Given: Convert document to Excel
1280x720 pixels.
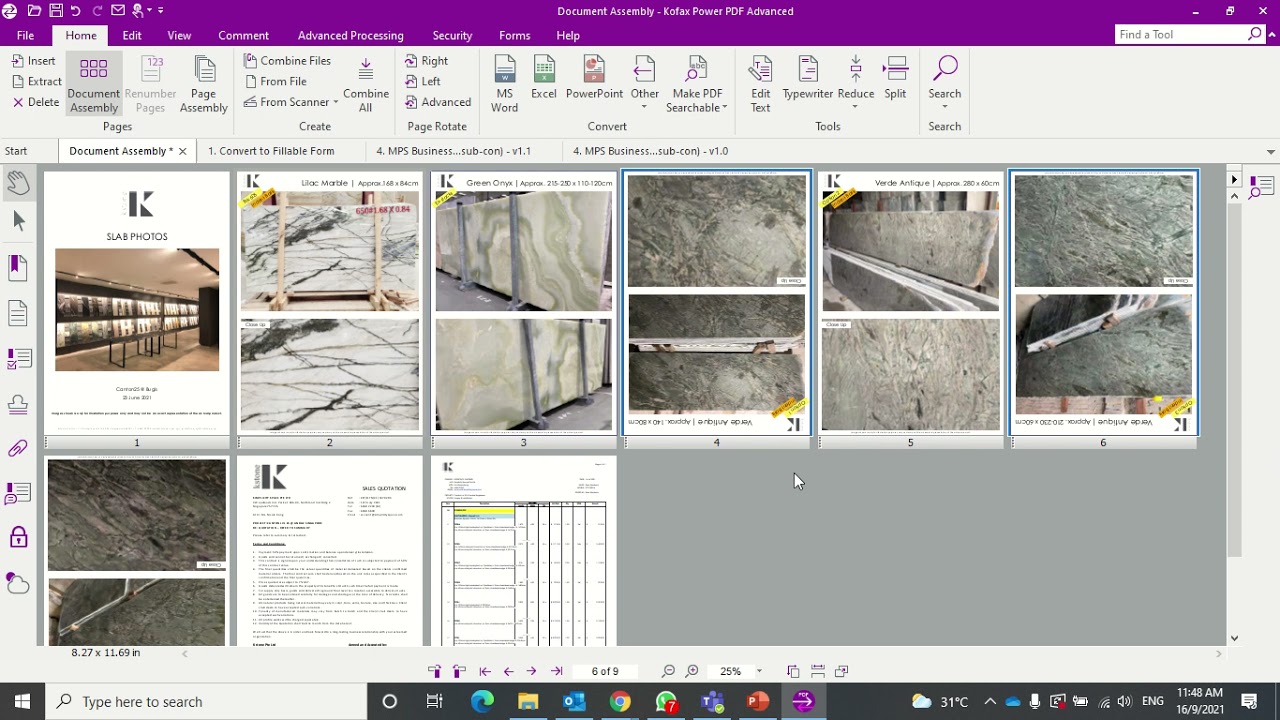Looking at the screenshot, I should click(543, 82).
